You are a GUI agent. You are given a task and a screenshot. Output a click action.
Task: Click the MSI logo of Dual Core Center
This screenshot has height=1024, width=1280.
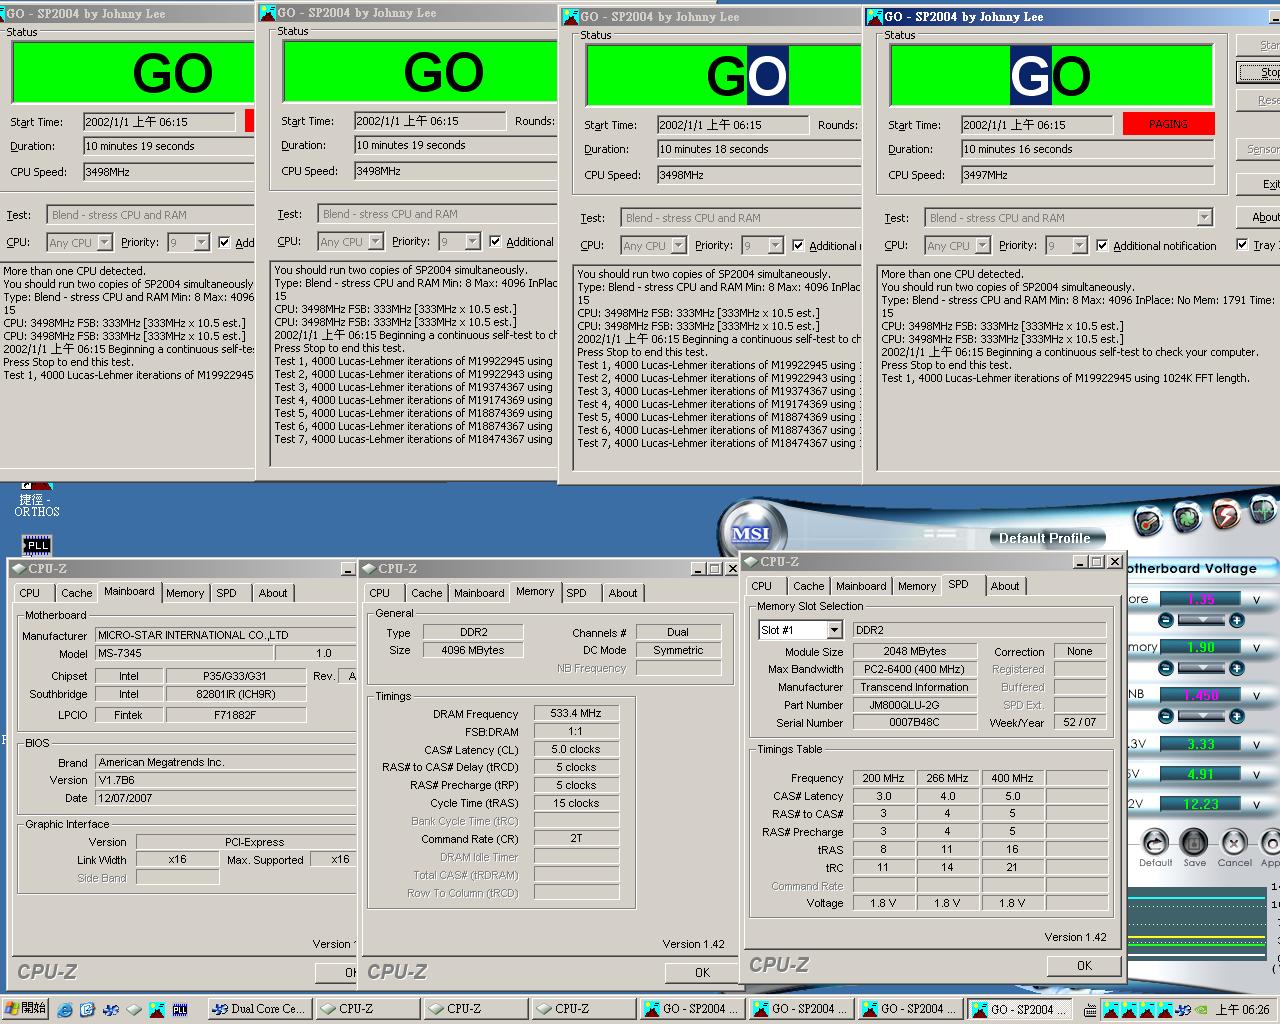pos(750,533)
